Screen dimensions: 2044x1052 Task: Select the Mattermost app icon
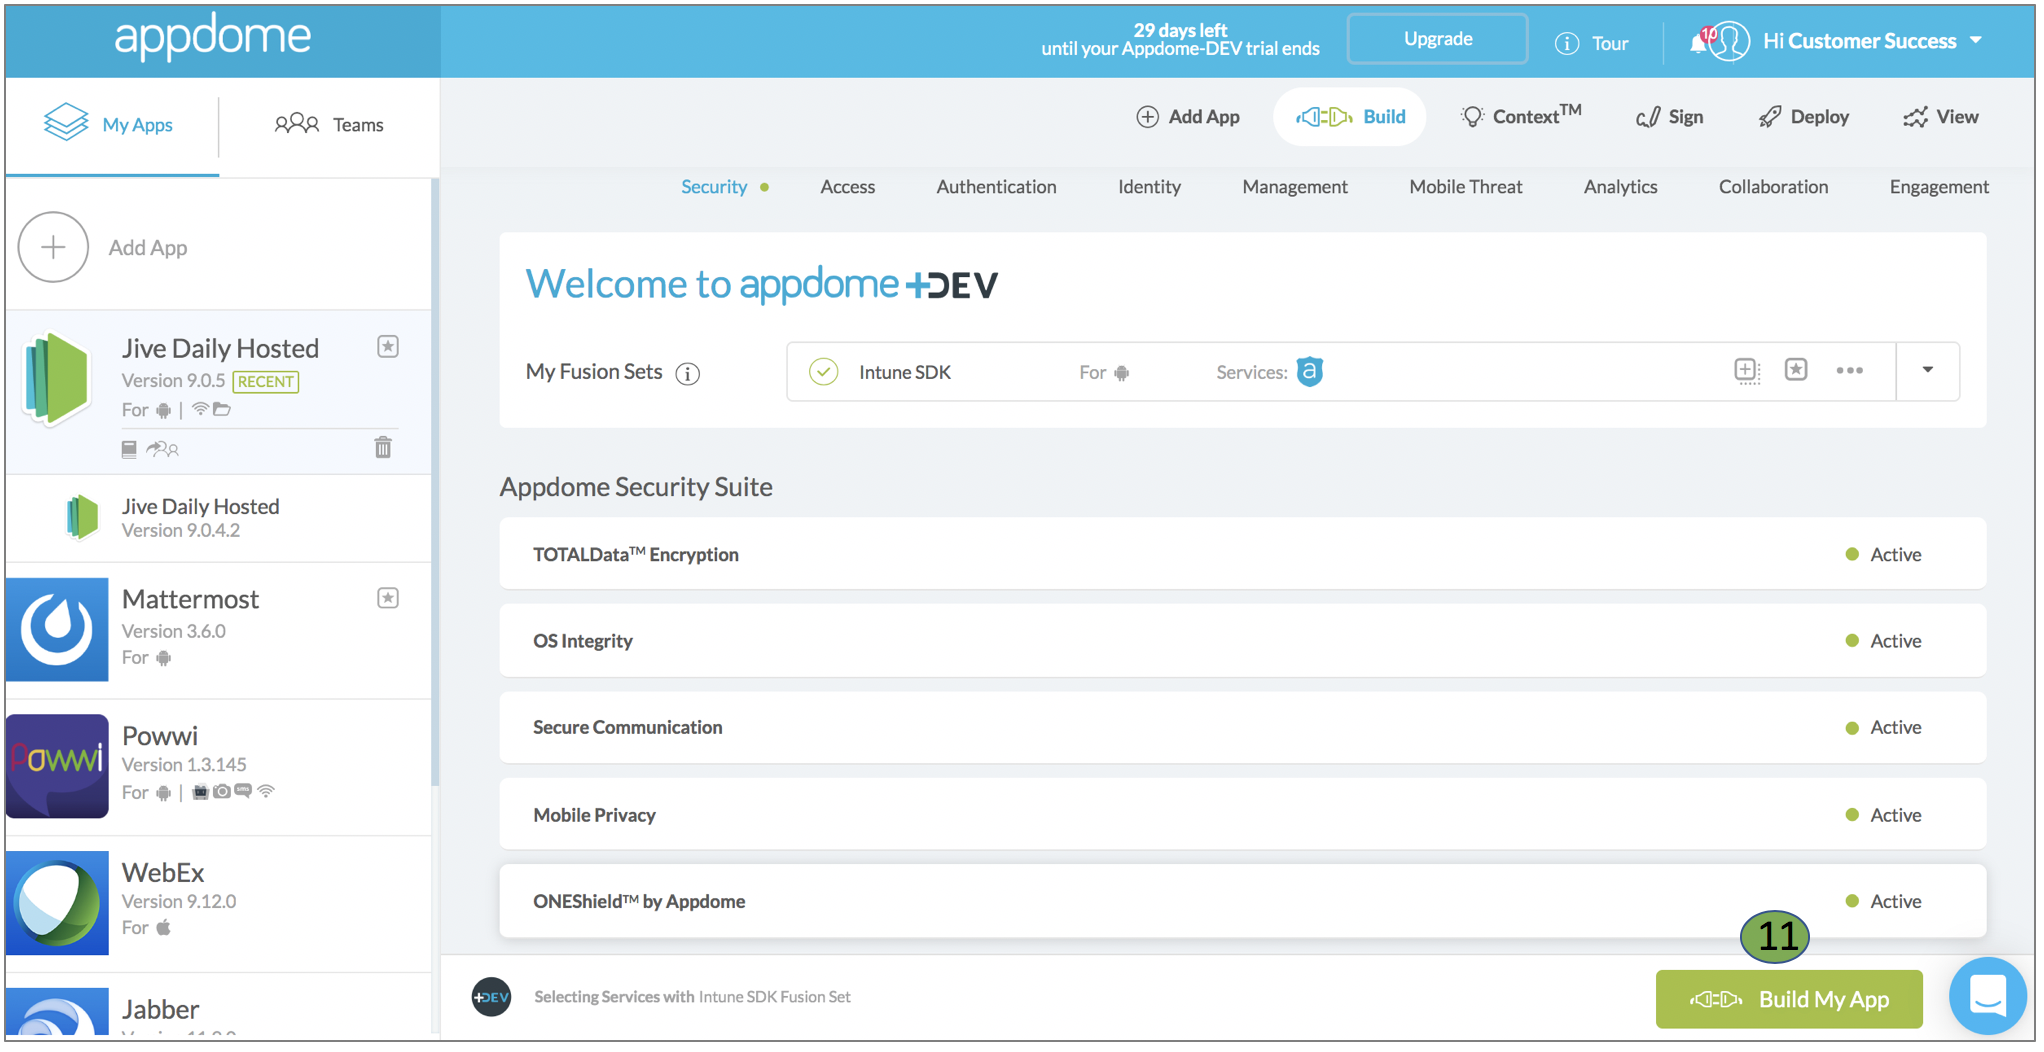57,630
